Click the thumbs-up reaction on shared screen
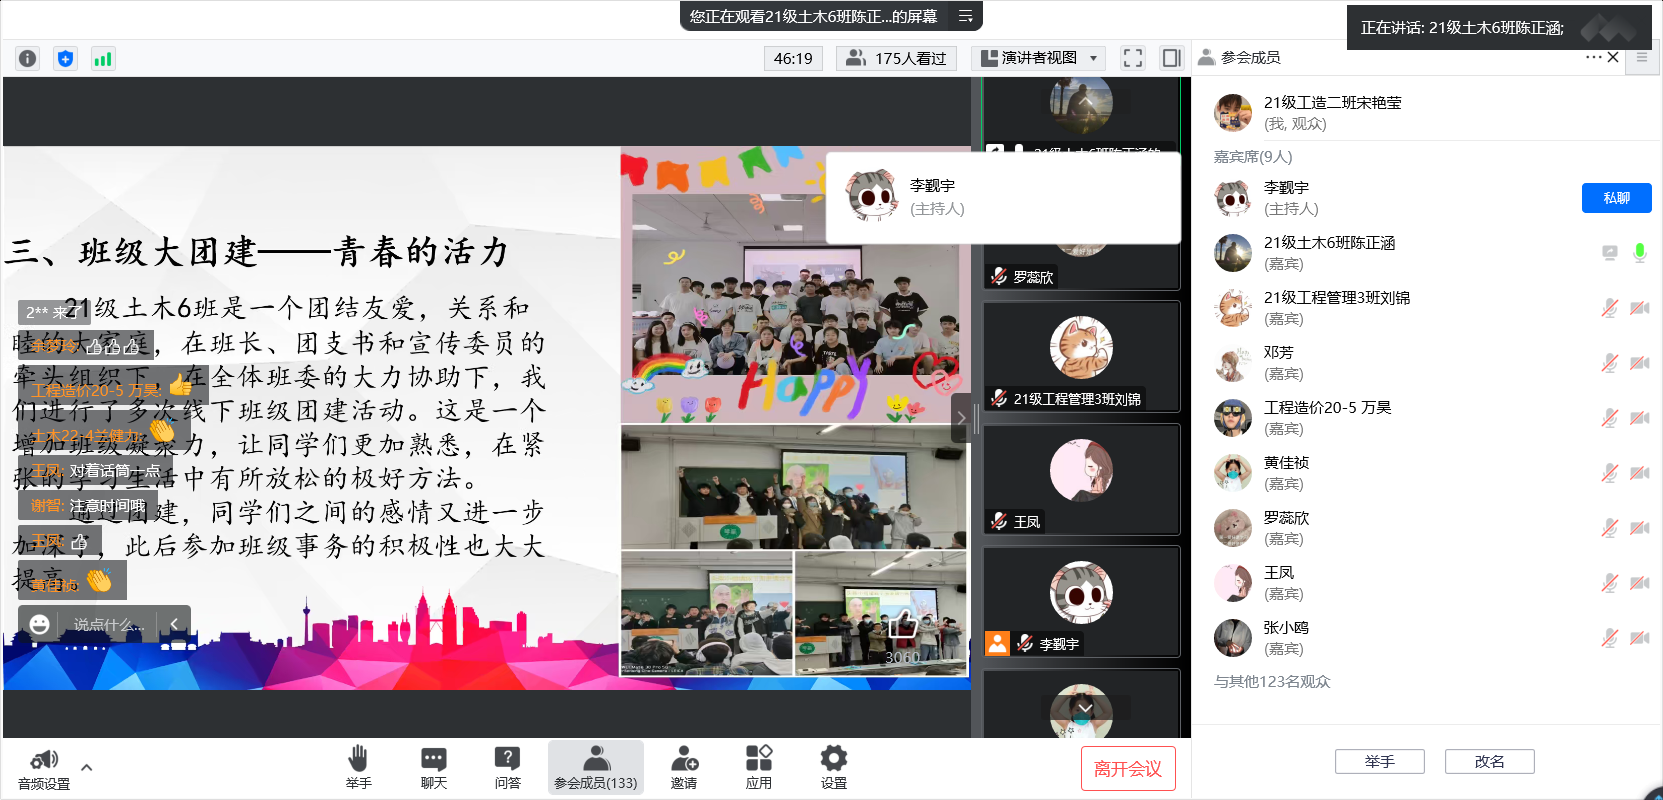The height and width of the screenshot is (800, 1663). click(x=902, y=625)
